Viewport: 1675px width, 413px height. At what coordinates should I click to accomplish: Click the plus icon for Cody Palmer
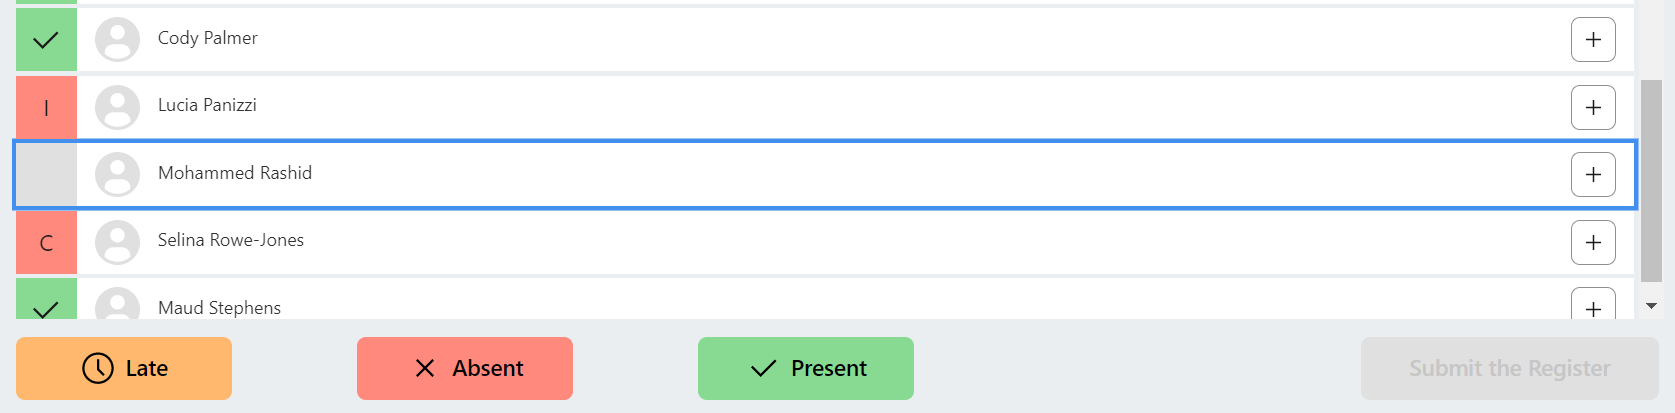tap(1593, 40)
